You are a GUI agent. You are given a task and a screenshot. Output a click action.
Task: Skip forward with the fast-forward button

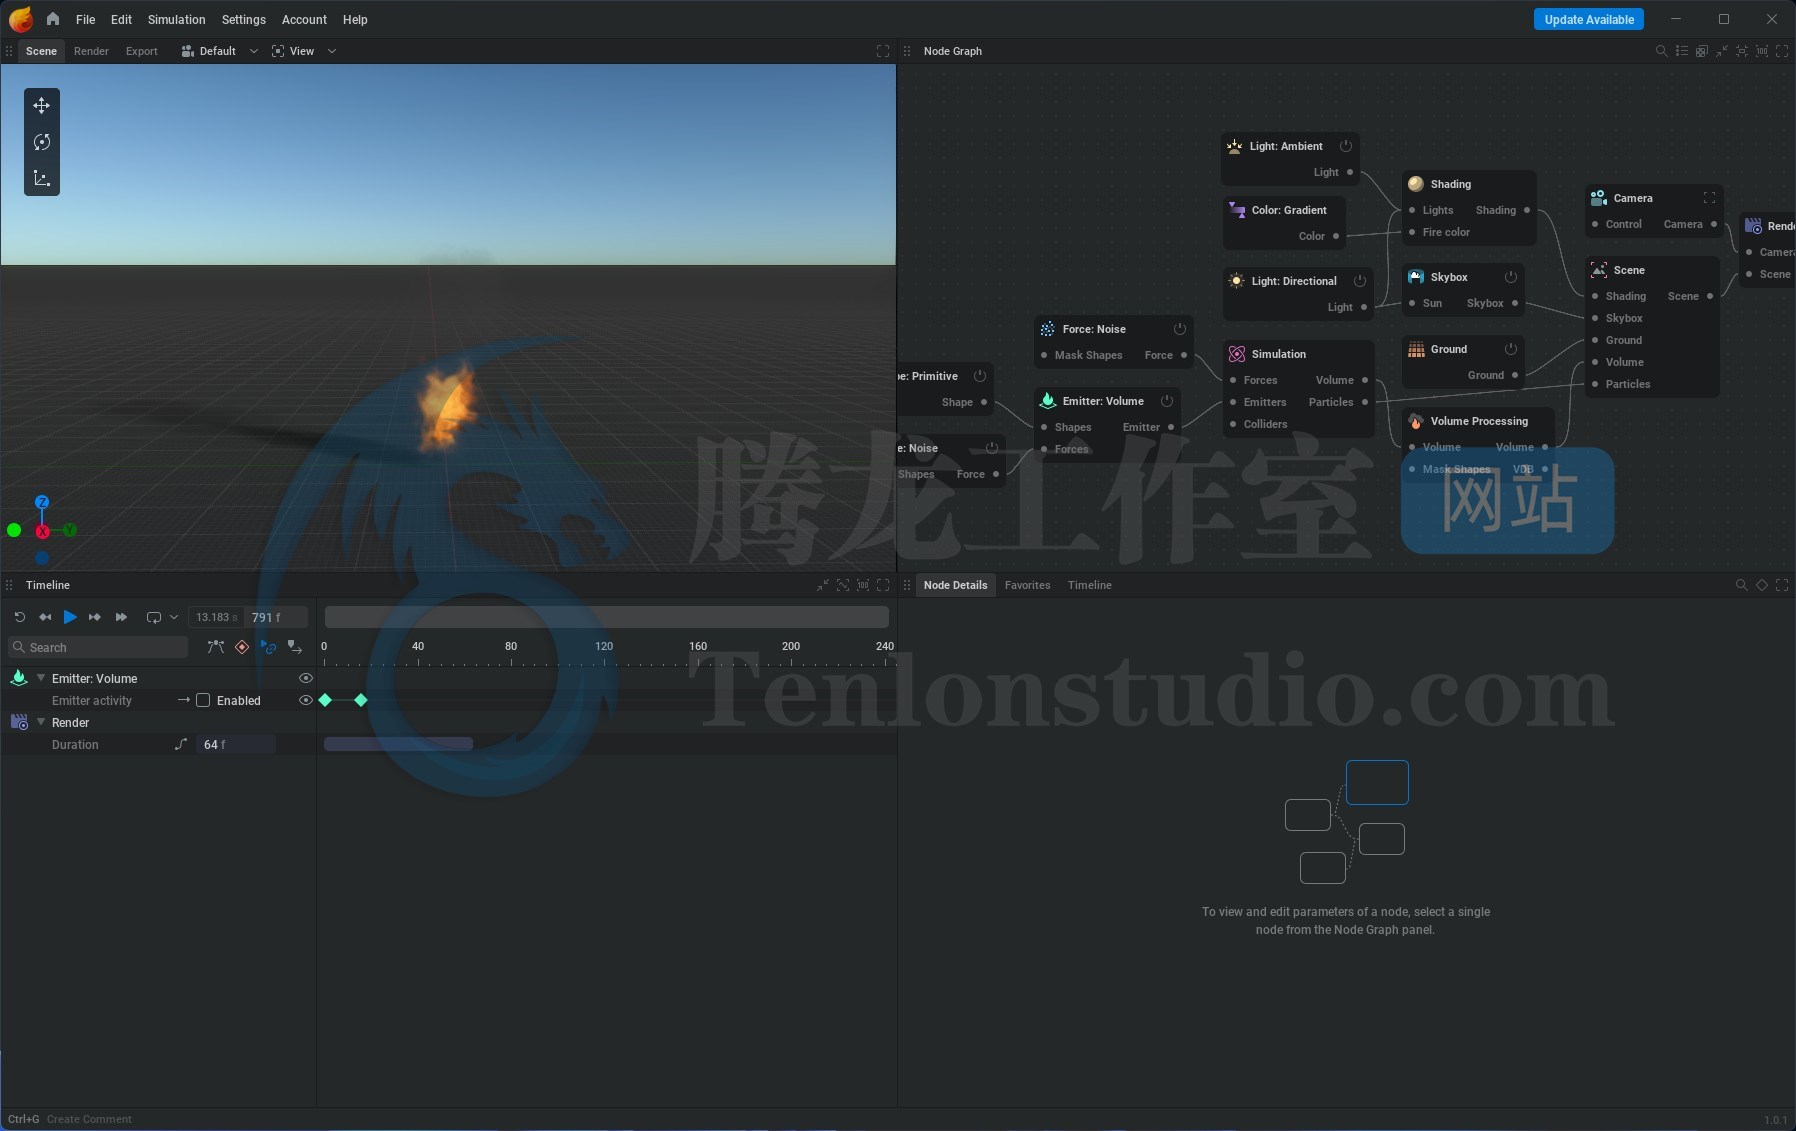tap(121, 617)
